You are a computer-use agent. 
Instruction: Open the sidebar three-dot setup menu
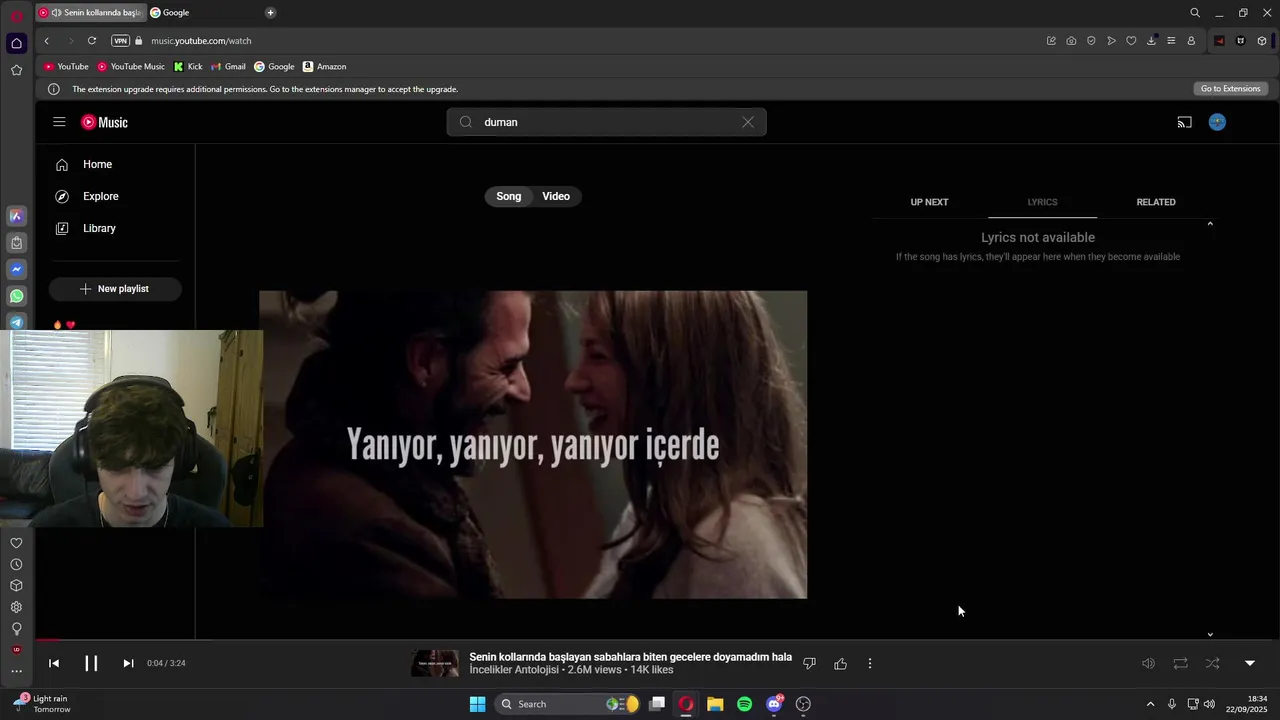(16, 671)
